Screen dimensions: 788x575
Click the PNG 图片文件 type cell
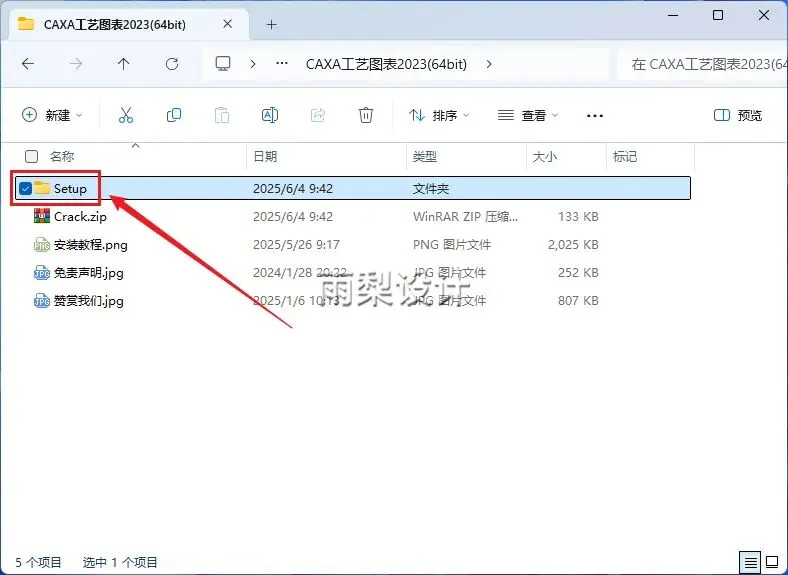(452, 245)
